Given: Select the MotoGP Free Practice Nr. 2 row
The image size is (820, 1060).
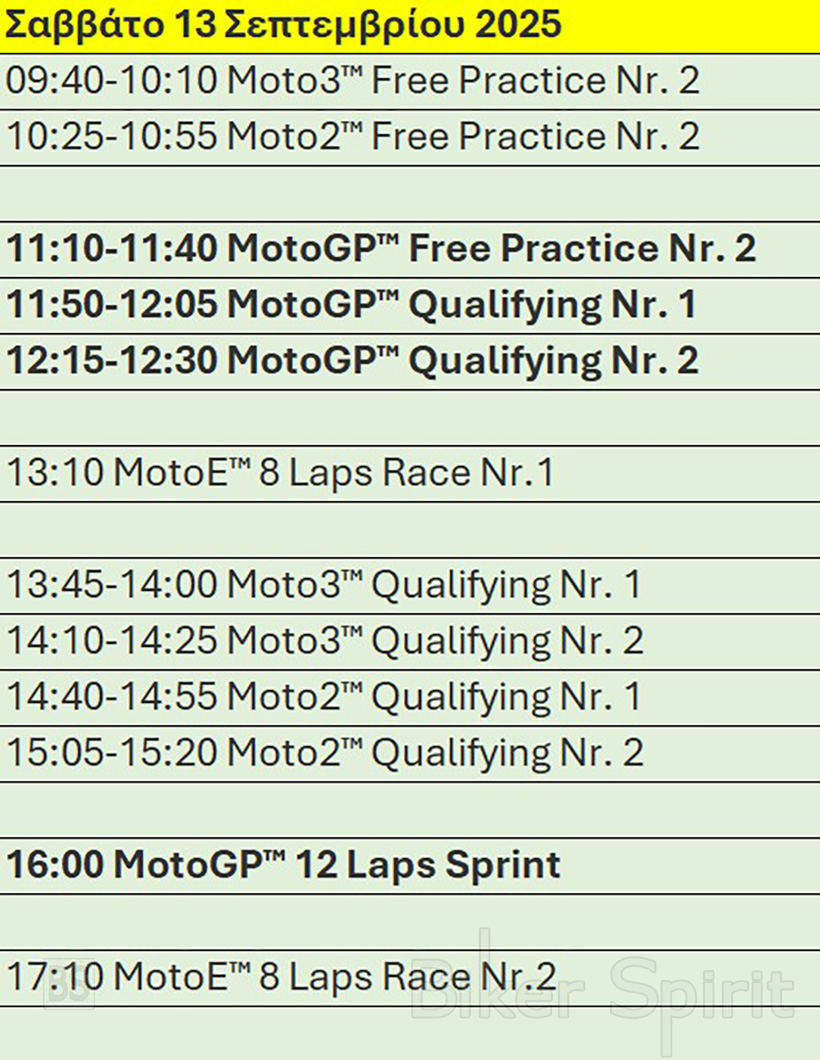Looking at the screenshot, I should pos(380,249).
